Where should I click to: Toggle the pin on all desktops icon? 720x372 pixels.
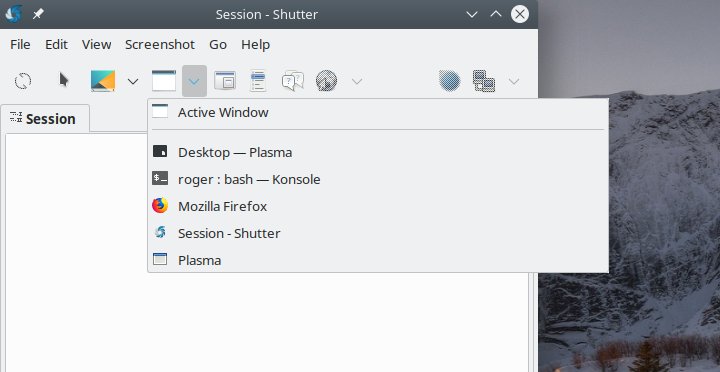point(38,14)
